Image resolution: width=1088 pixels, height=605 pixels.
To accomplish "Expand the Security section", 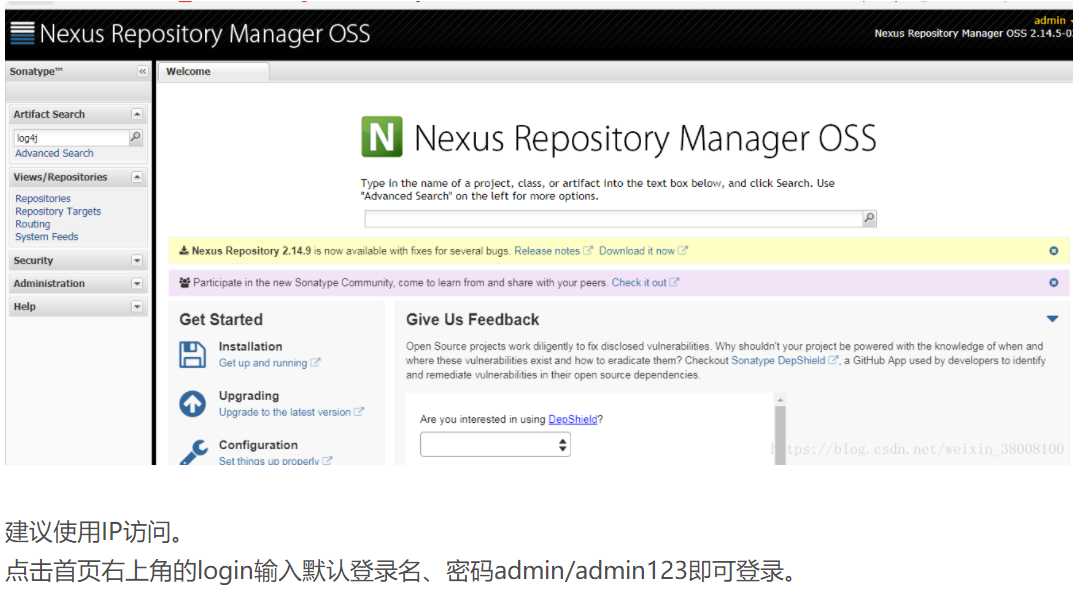I will tap(137, 261).
